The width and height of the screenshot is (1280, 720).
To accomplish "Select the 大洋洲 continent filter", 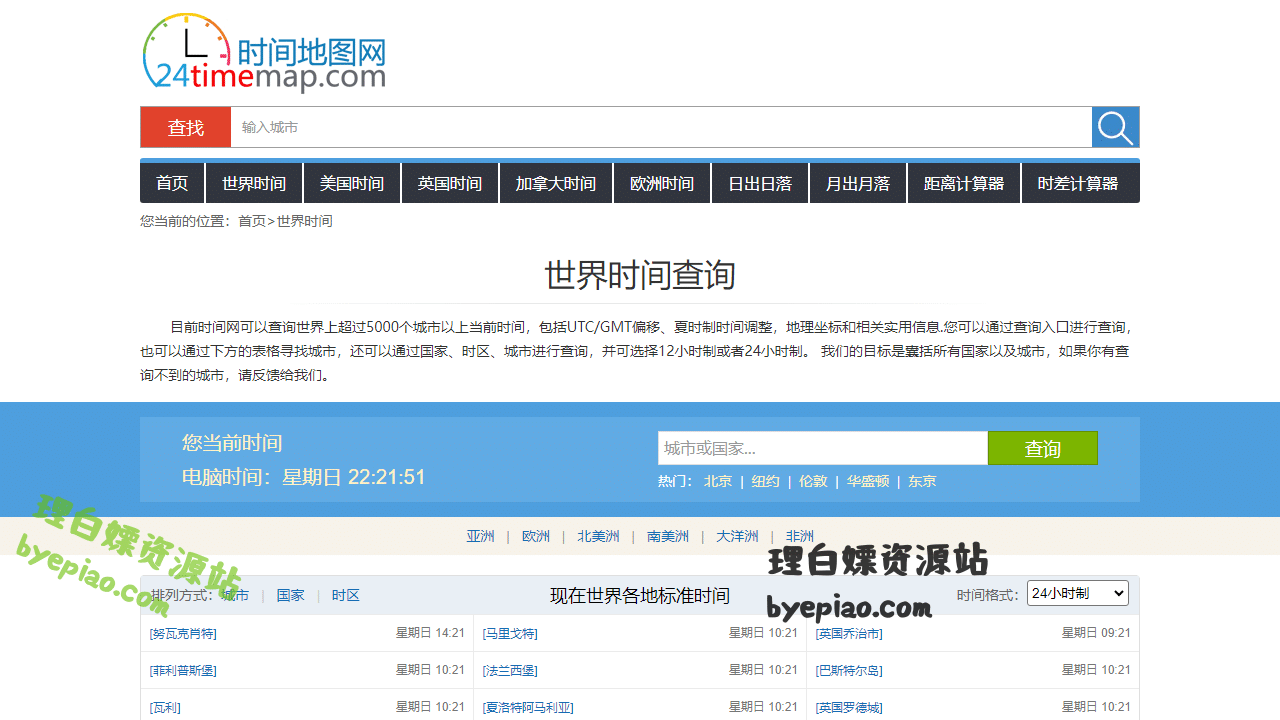I will (x=737, y=536).
